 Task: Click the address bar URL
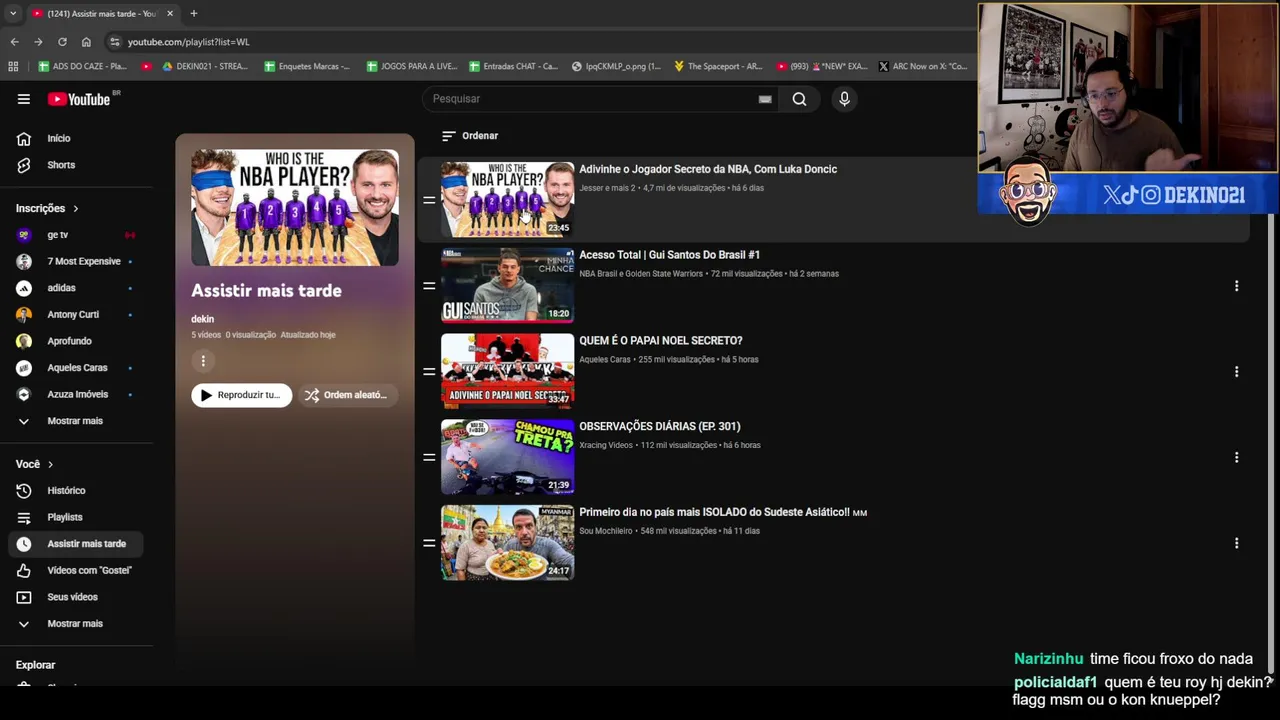pyautogui.click(x=188, y=42)
